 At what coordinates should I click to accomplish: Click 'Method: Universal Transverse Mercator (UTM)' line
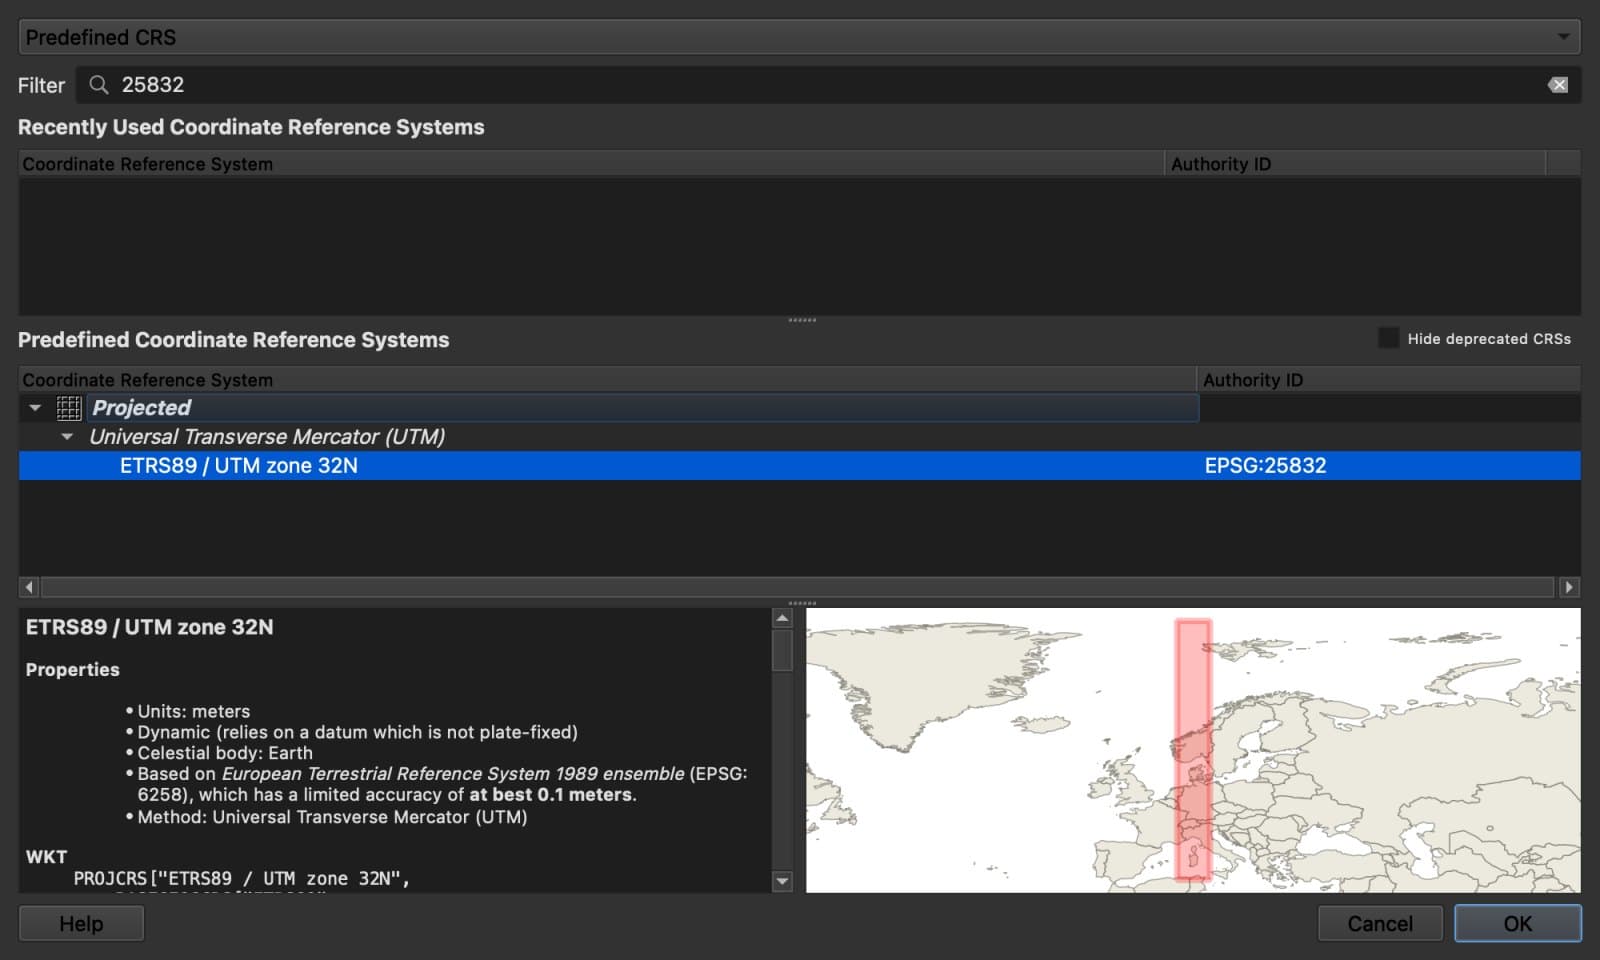tap(332, 817)
